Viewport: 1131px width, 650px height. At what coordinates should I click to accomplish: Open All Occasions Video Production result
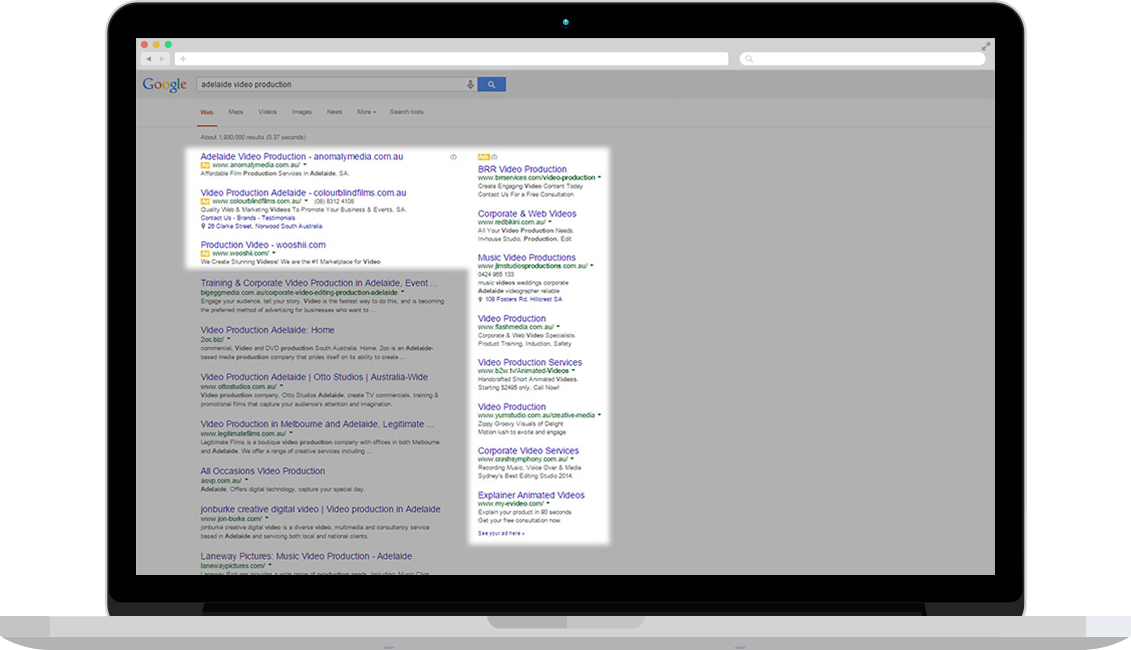(263, 471)
